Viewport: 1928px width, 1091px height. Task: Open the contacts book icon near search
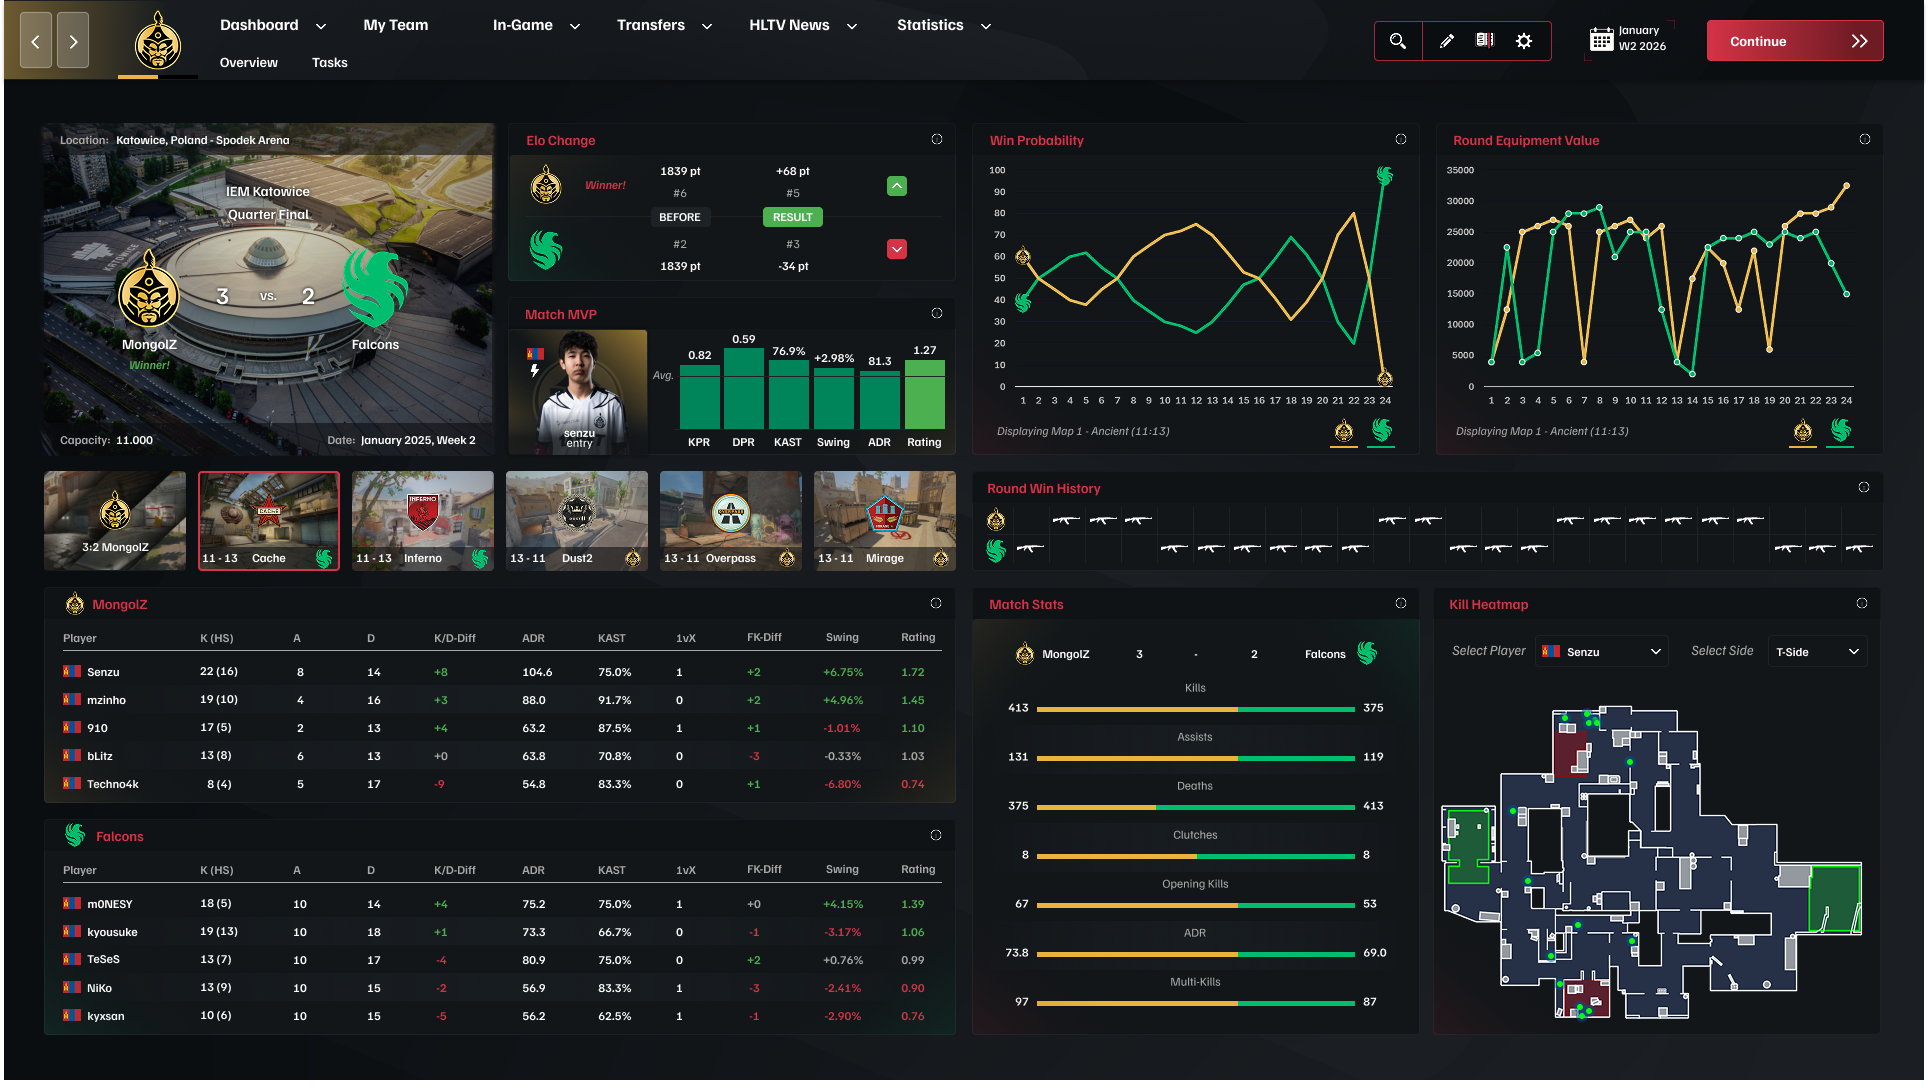point(1485,41)
